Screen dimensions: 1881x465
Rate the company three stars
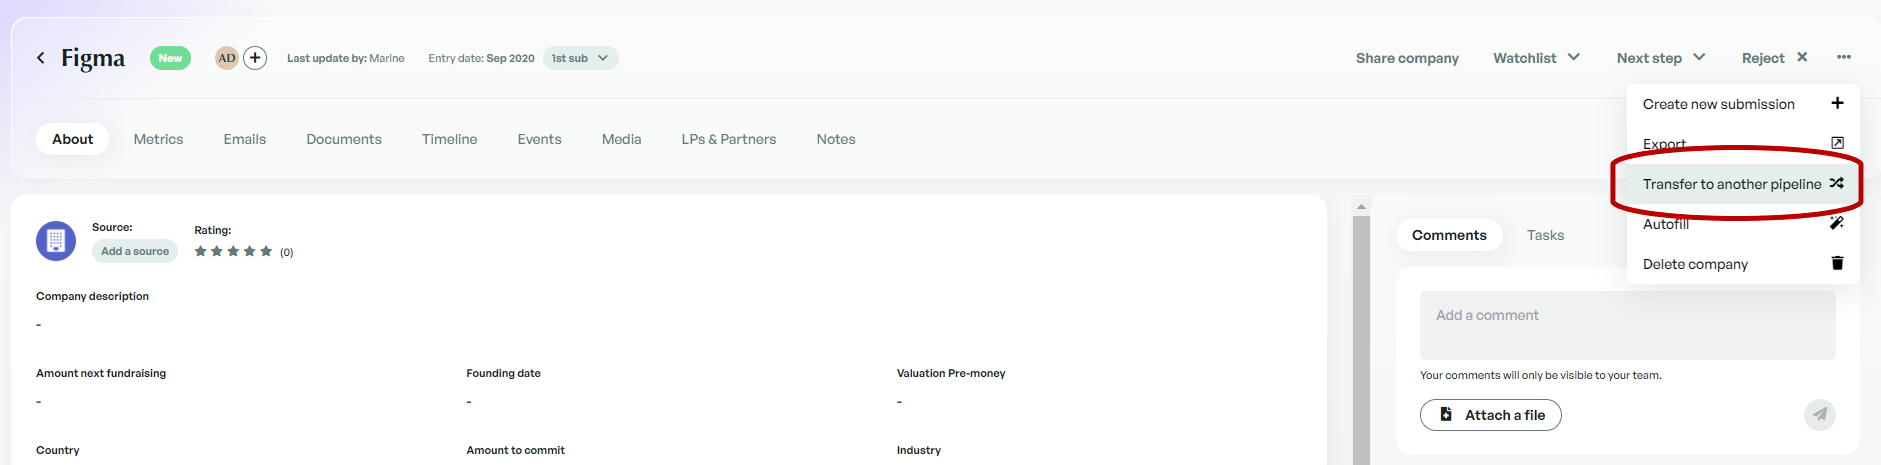[x=233, y=251]
